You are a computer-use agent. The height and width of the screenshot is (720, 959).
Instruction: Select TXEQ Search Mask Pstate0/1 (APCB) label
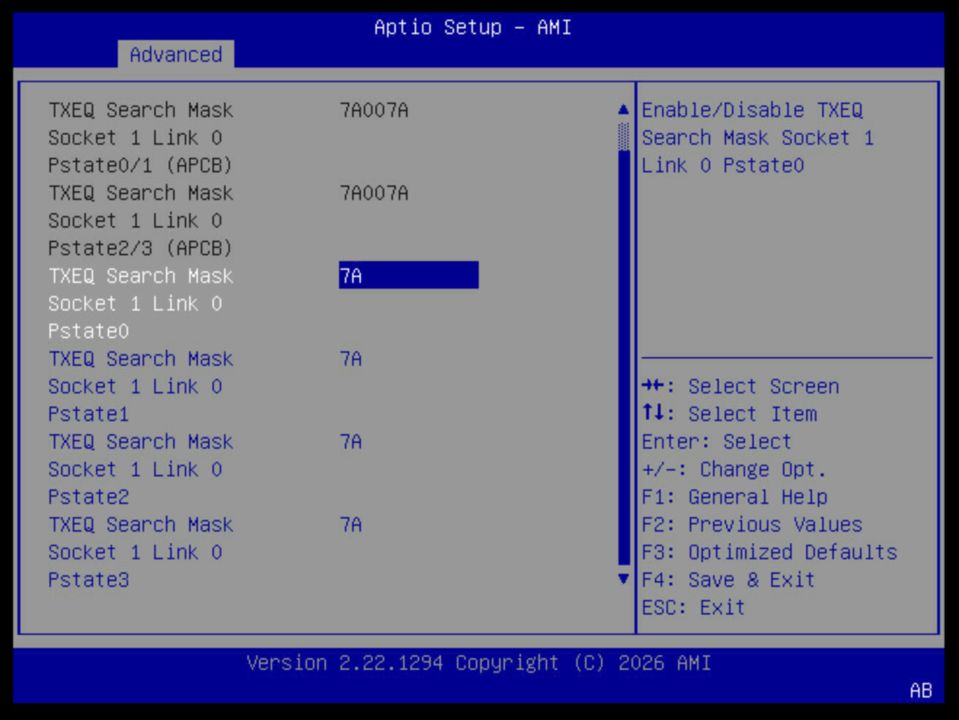click(x=141, y=138)
